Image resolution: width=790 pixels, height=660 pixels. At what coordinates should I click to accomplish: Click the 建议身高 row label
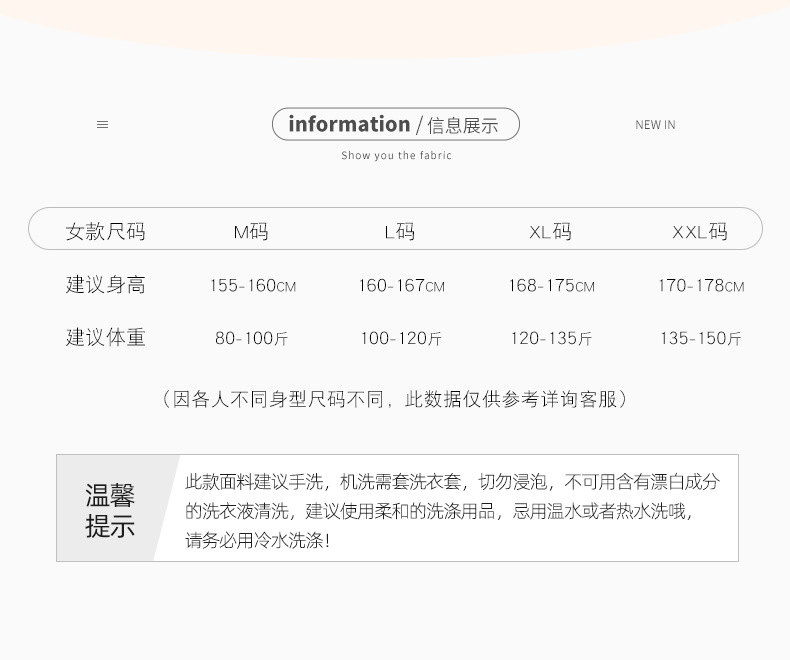coord(106,285)
